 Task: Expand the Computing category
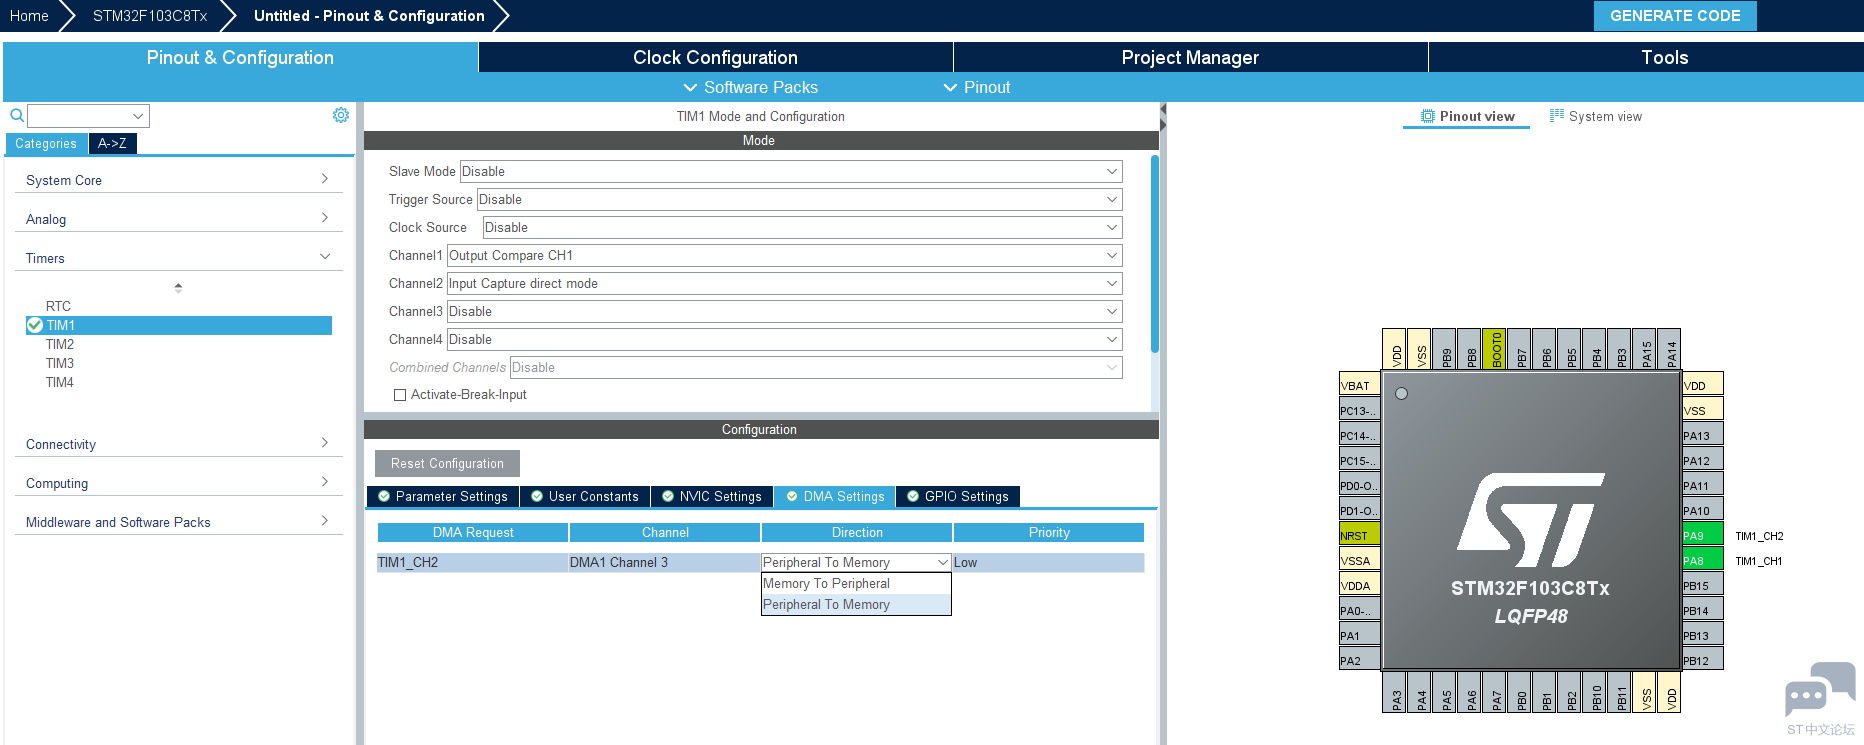178,483
